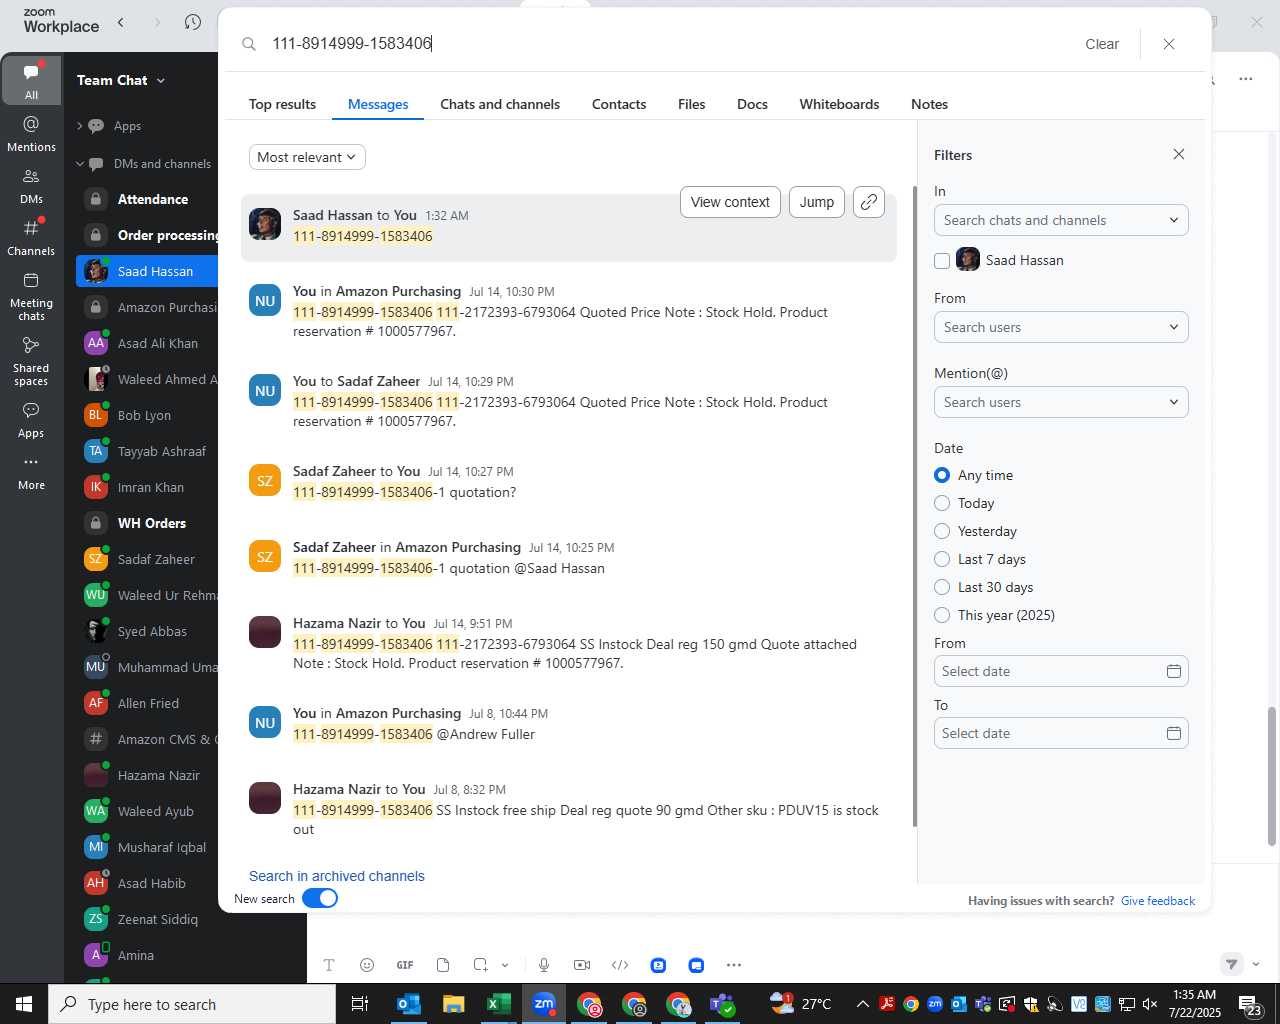
Task: Open Mentions in the sidebar
Action: 31,133
